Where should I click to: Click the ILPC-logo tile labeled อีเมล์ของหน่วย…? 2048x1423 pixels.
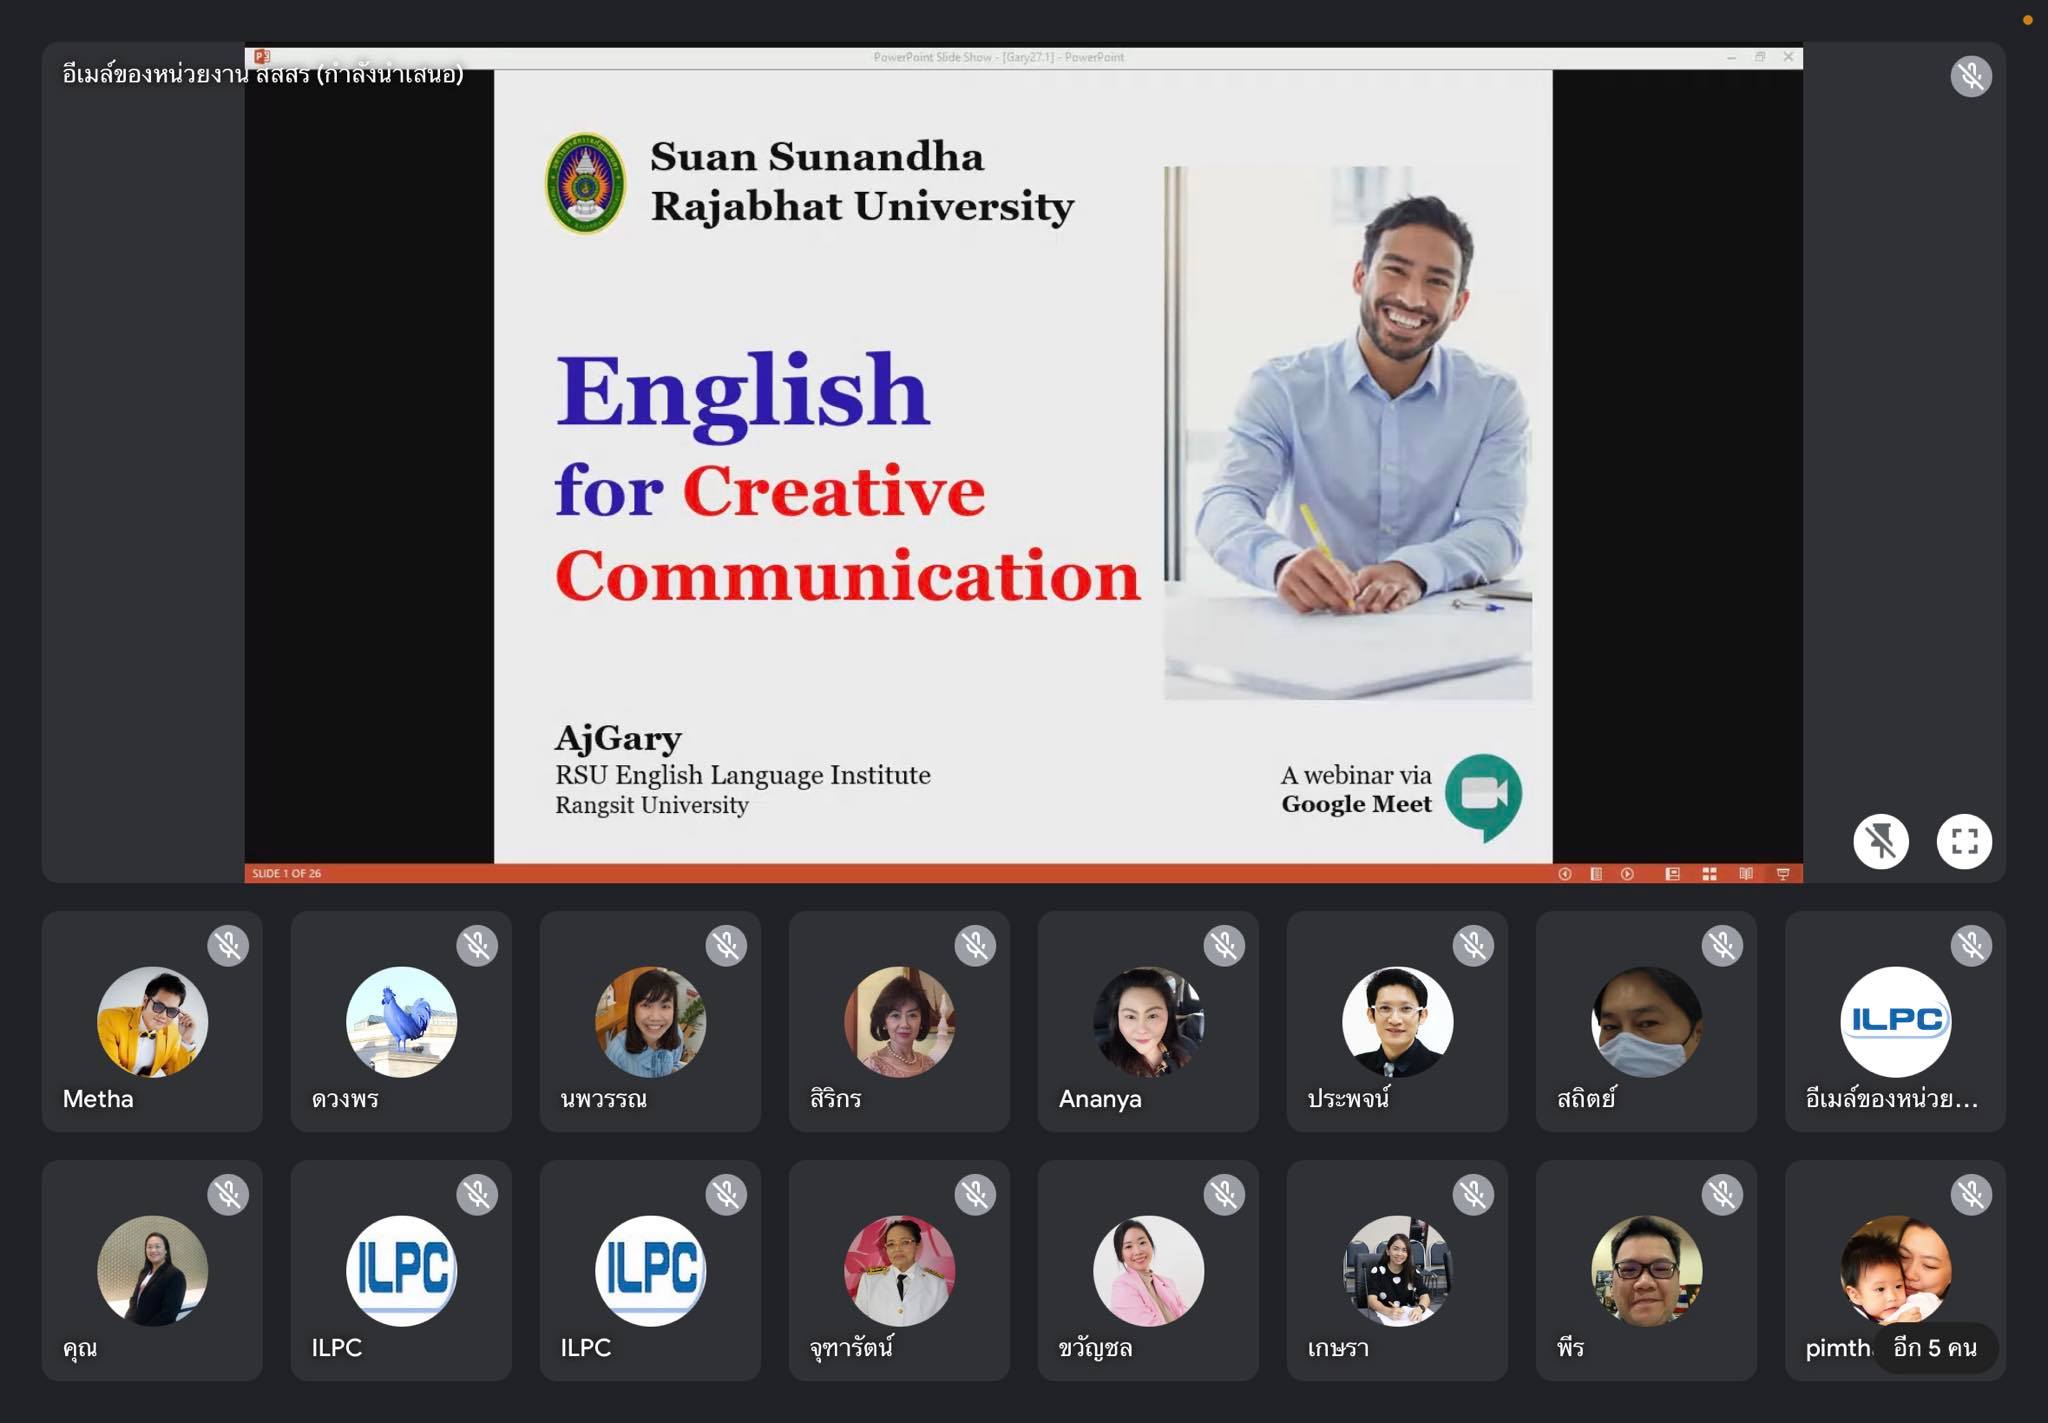coord(1894,1021)
